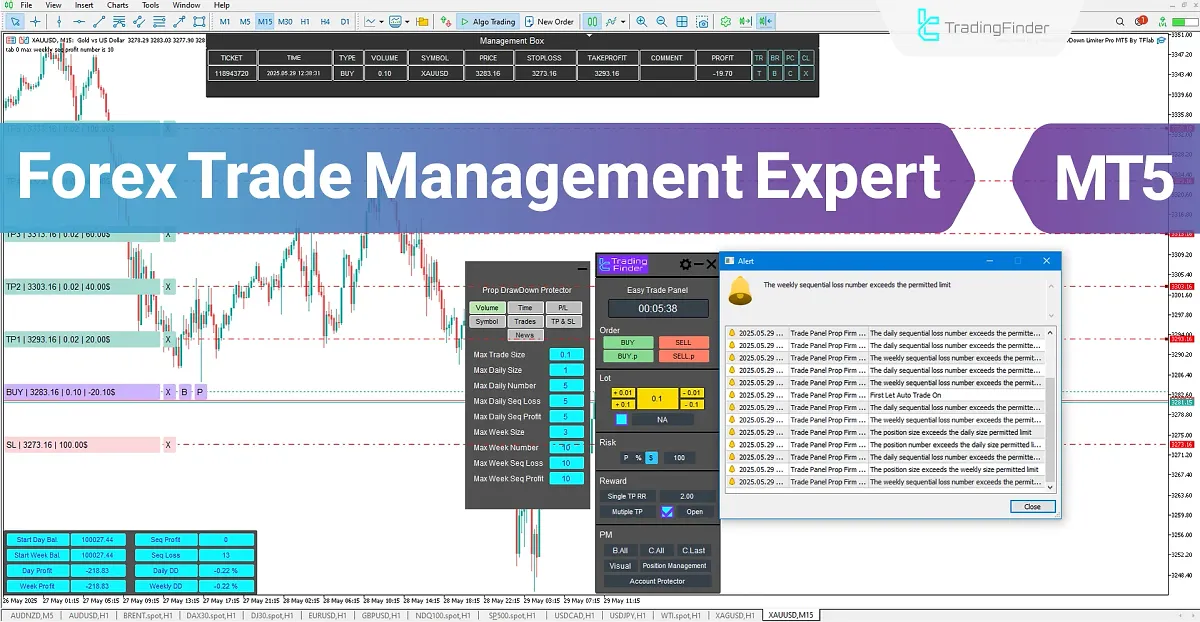
Task: Edit the Risk amount 100 field
Action: point(679,458)
